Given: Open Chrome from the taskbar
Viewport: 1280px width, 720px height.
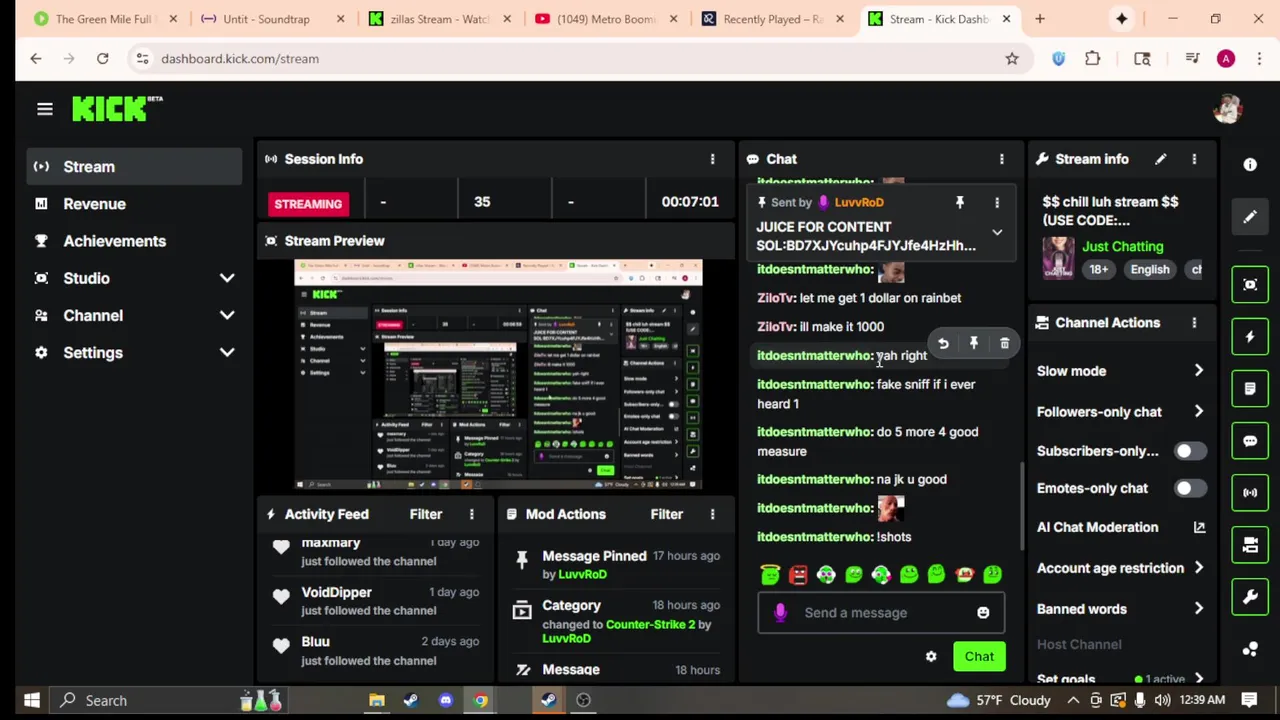Looking at the screenshot, I should [x=480, y=700].
